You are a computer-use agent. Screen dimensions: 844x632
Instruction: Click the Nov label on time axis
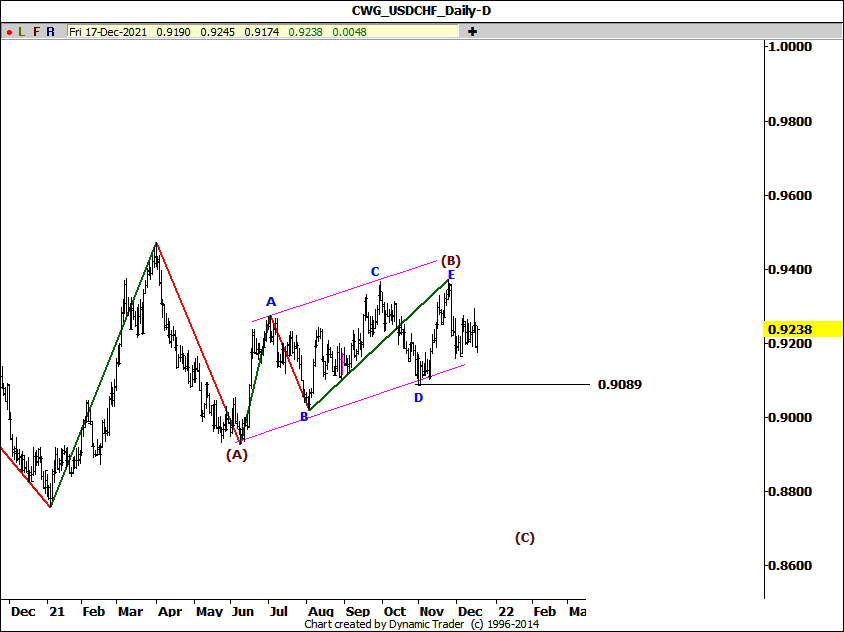coord(432,612)
